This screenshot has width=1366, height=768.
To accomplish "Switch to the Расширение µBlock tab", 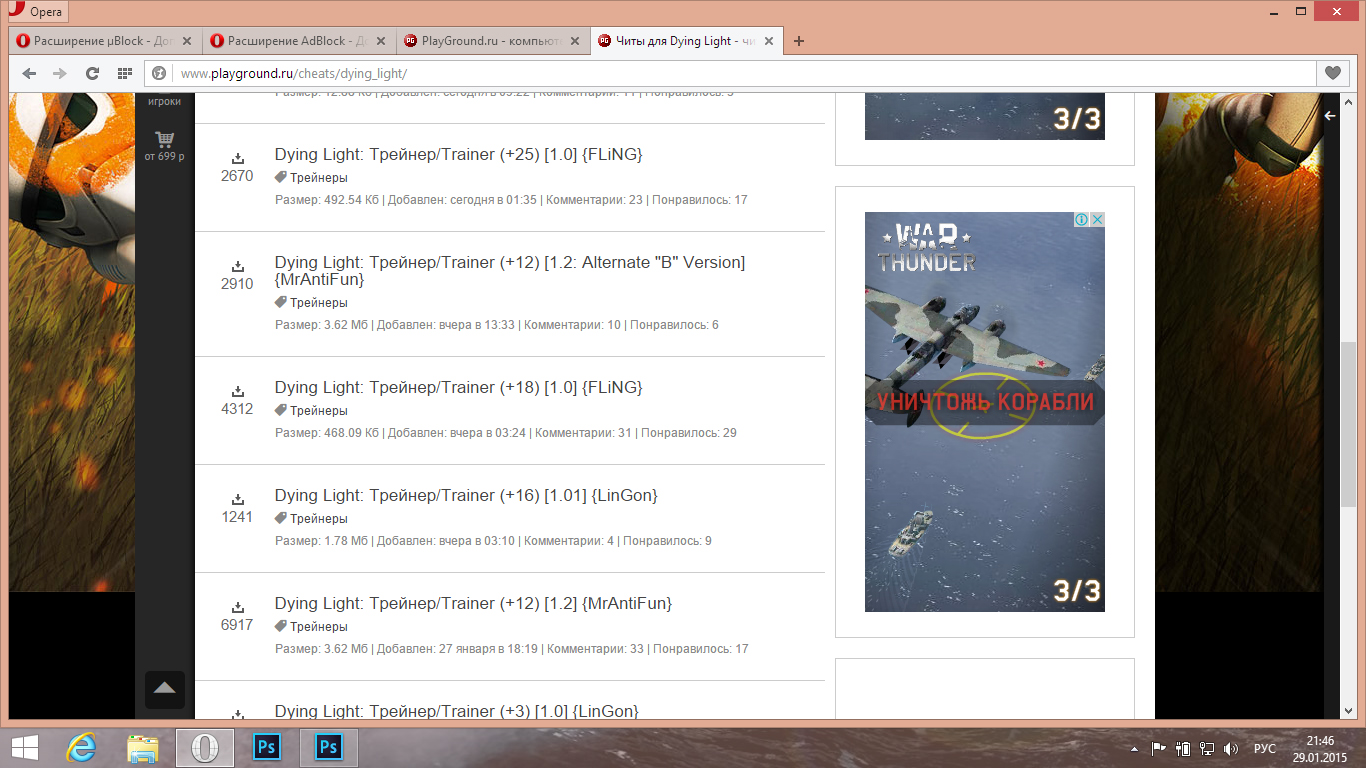I will click(x=104, y=41).
